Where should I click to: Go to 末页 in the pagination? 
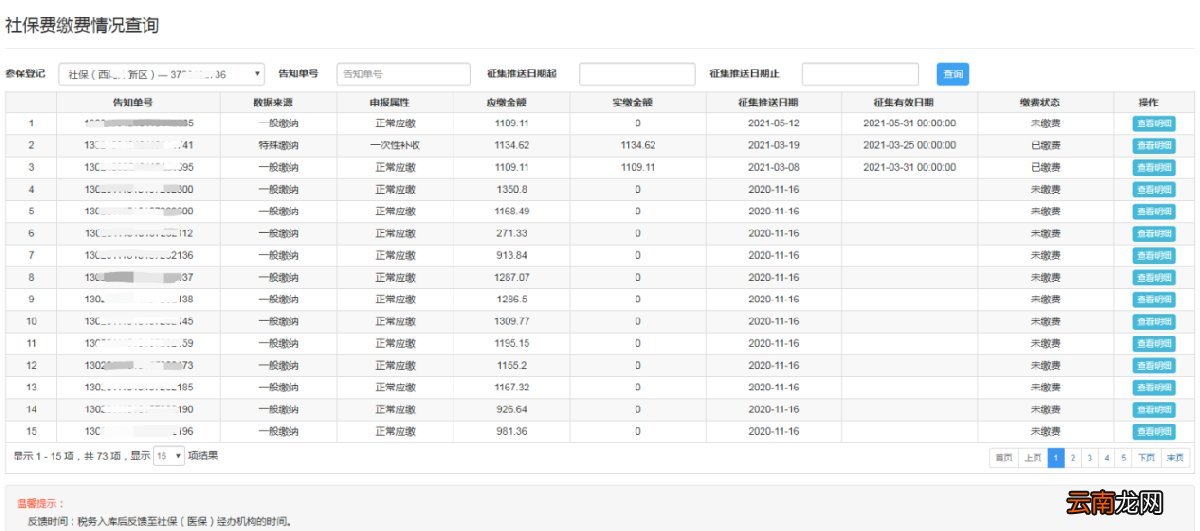point(1175,458)
